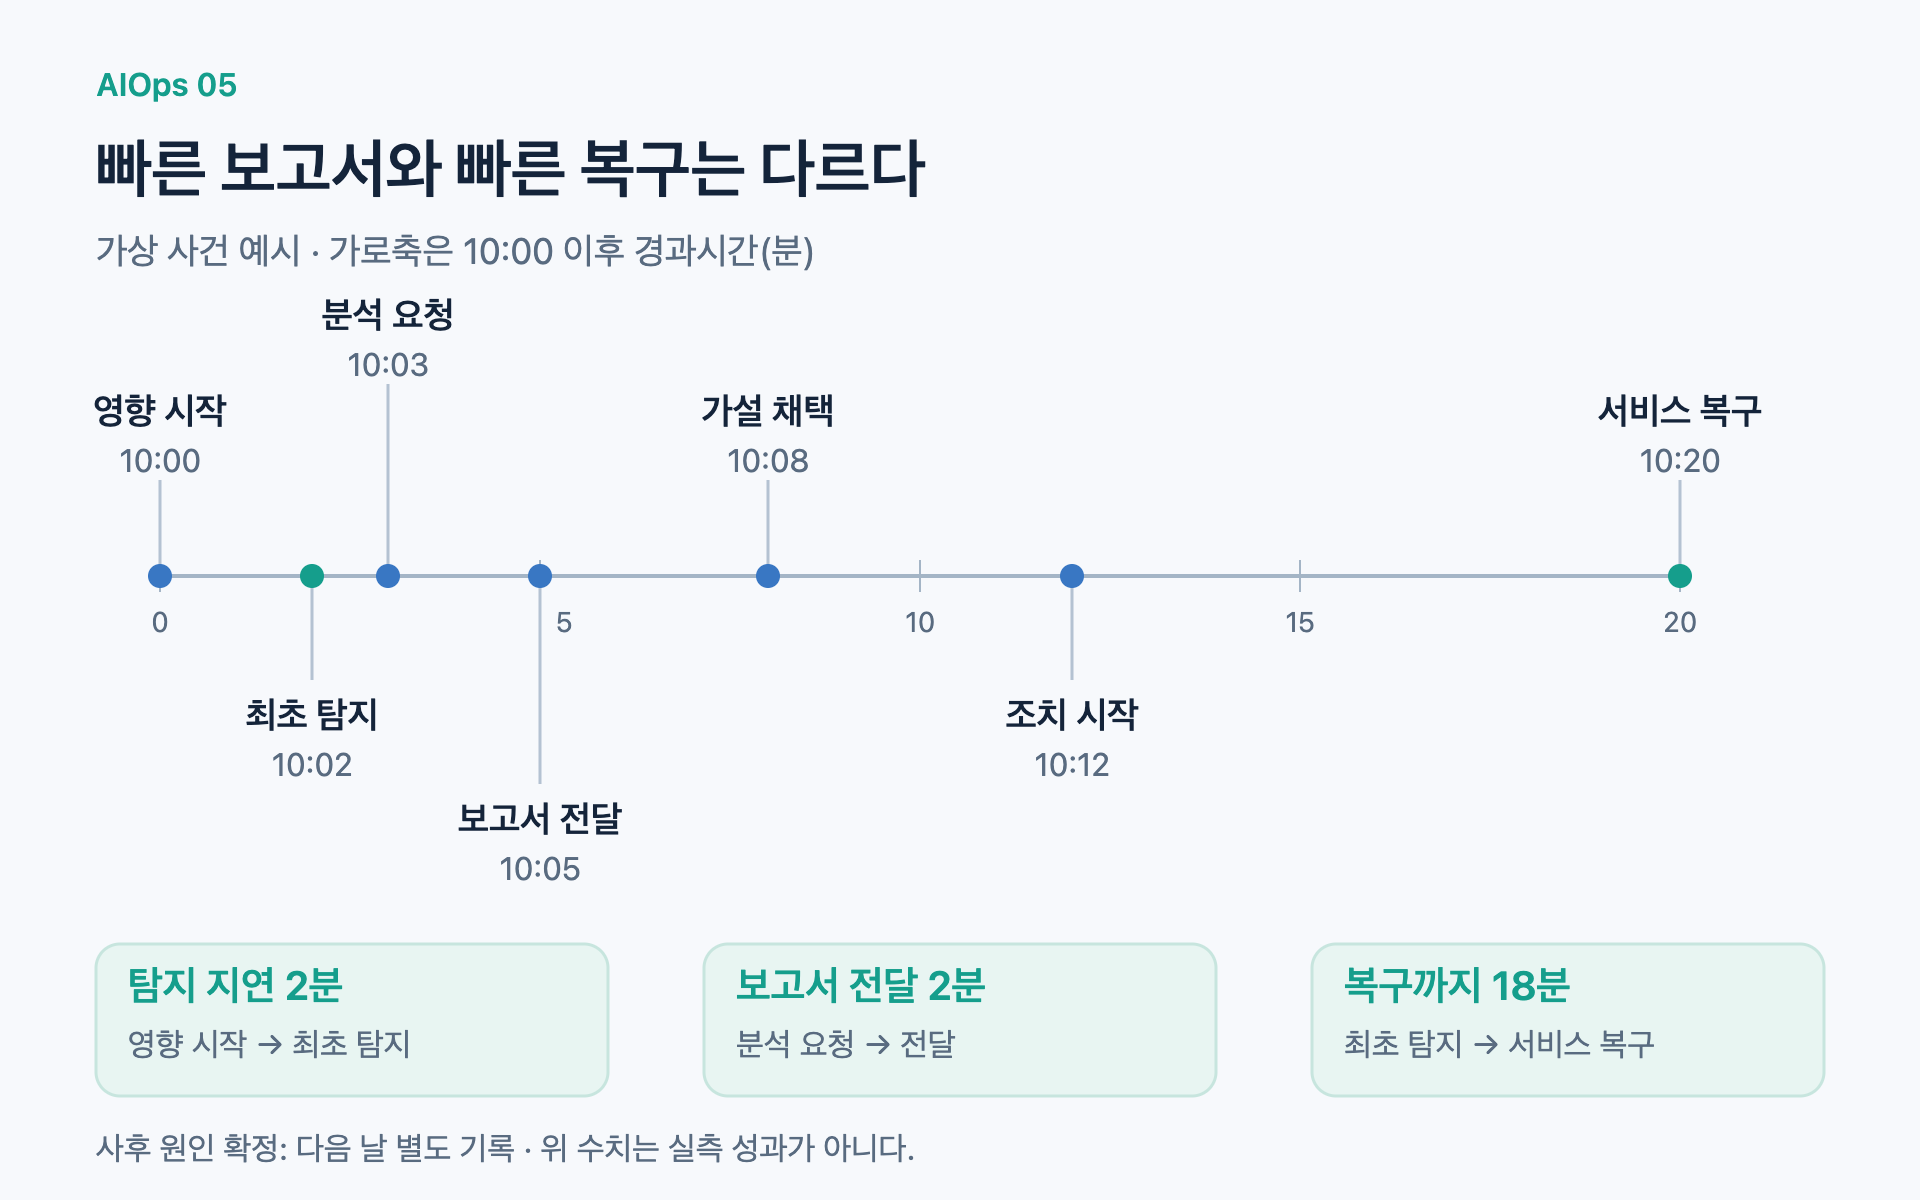
Task: Select the green 최초 탐지 marker dot
Action: click(x=312, y=576)
